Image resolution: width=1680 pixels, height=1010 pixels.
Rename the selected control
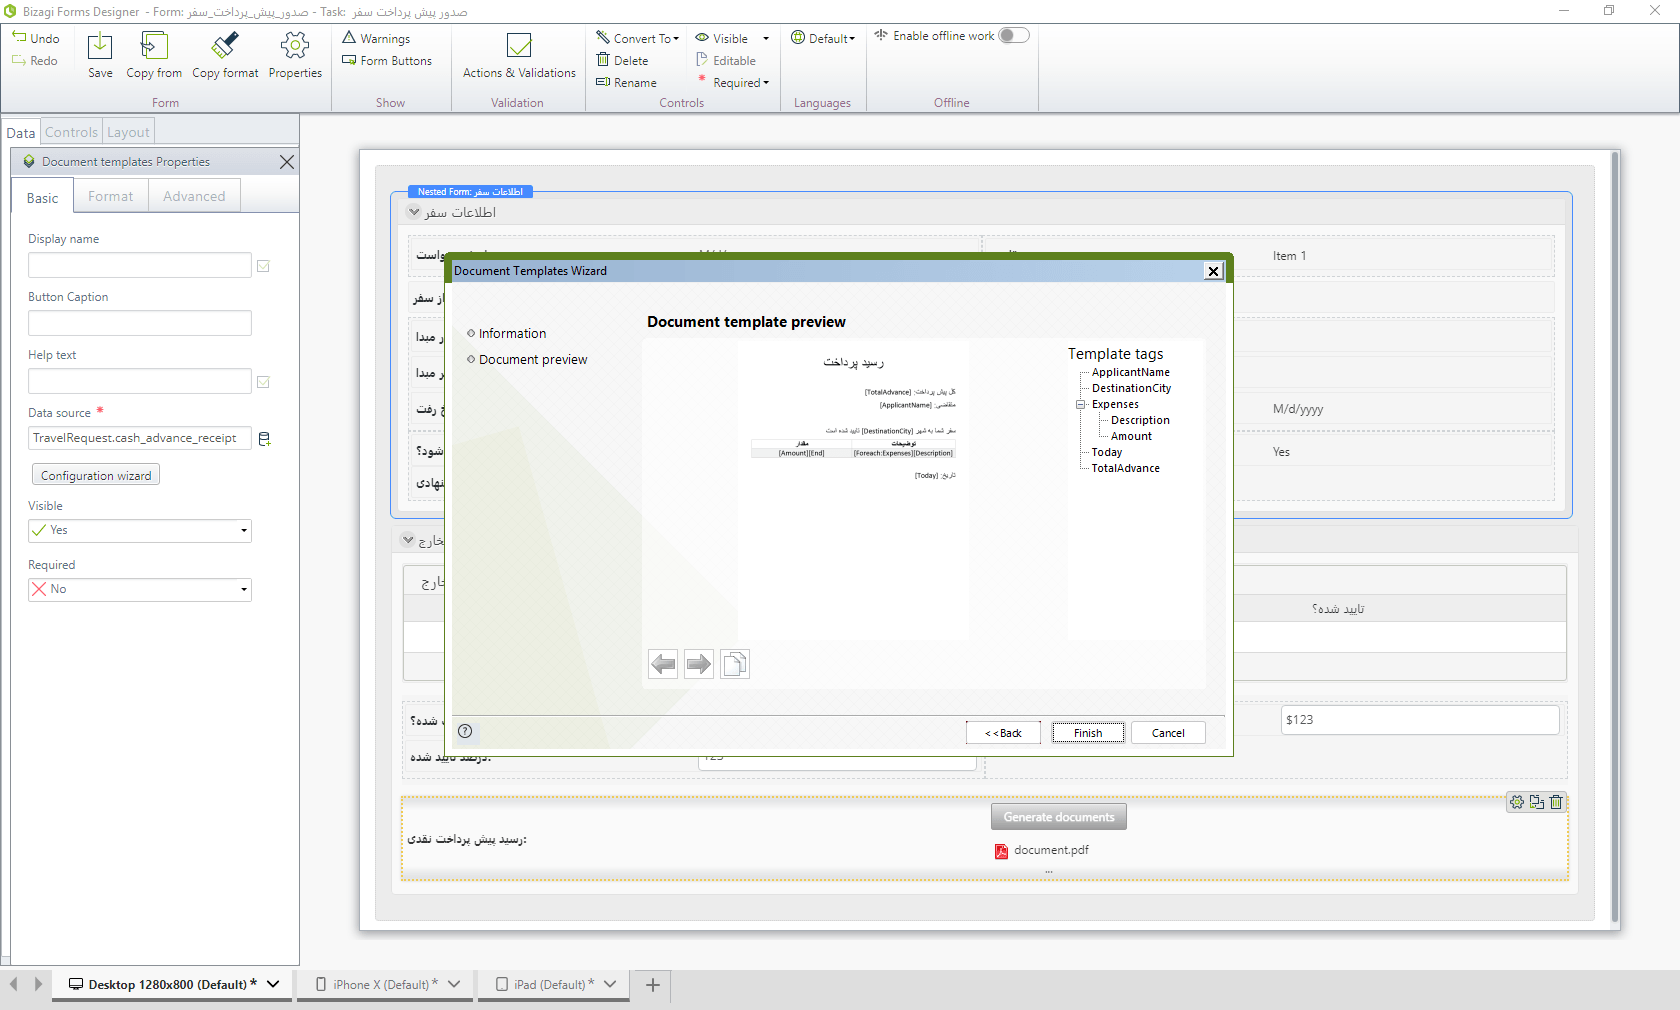pyautogui.click(x=626, y=82)
